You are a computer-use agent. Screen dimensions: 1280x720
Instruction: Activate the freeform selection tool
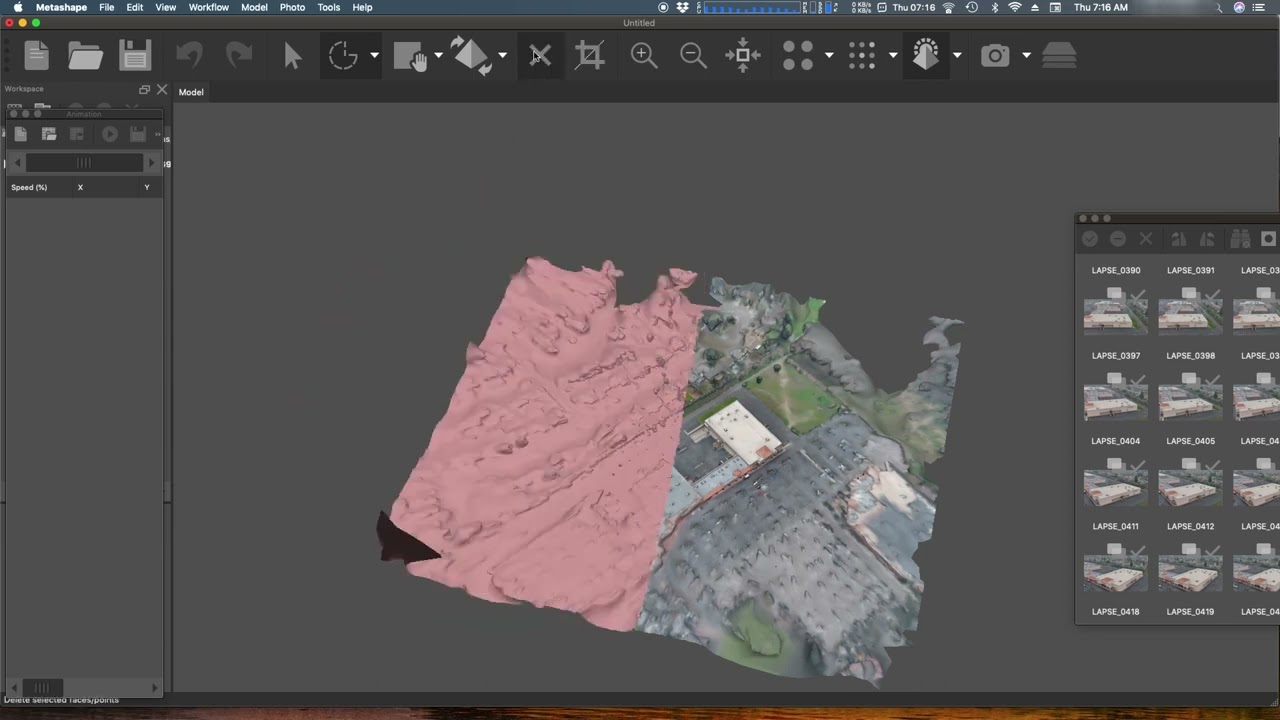tap(343, 55)
